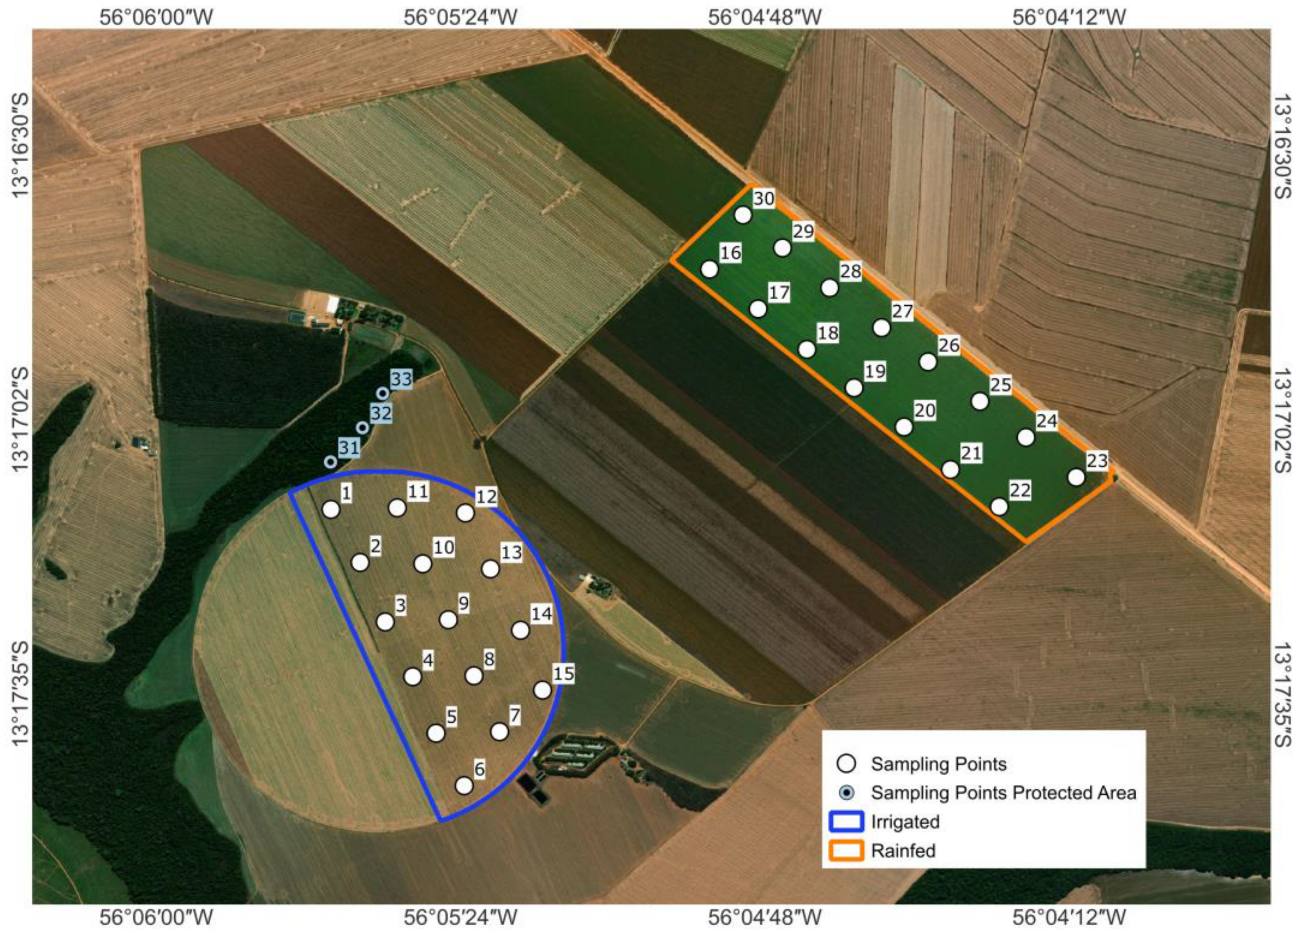Select sampling point 14 circle
The height and width of the screenshot is (933, 1302).
coord(520,630)
